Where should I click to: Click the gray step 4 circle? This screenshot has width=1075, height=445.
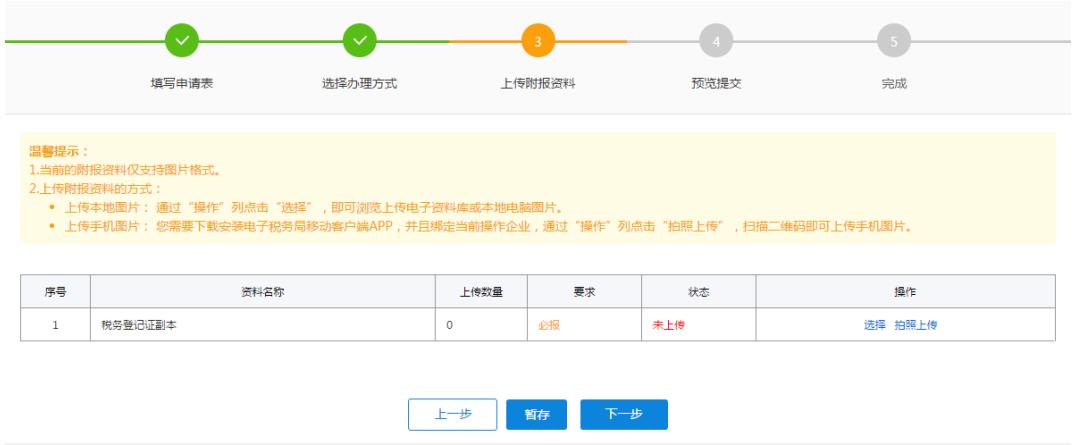tap(716, 43)
